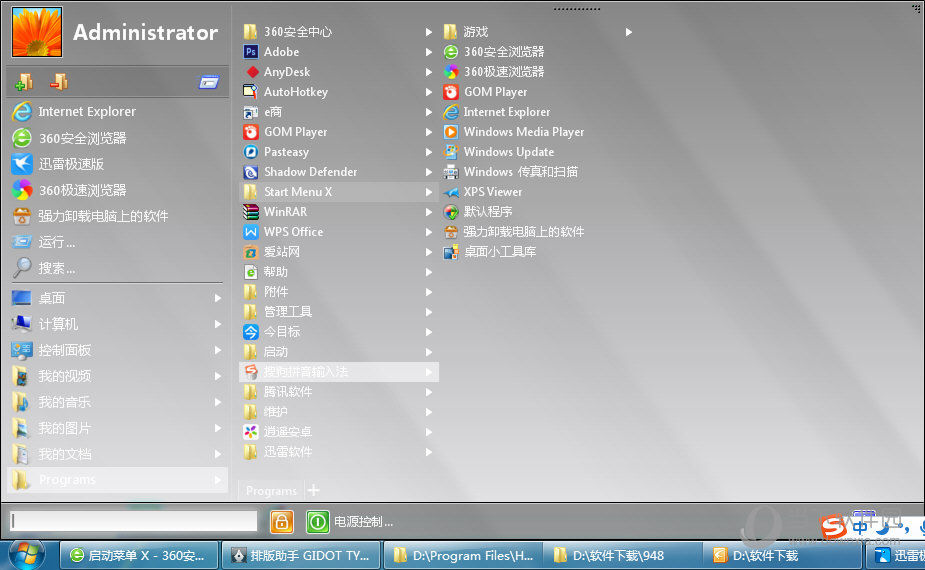
Task: Click the add-user icon under Administrator
Action: tap(24, 82)
